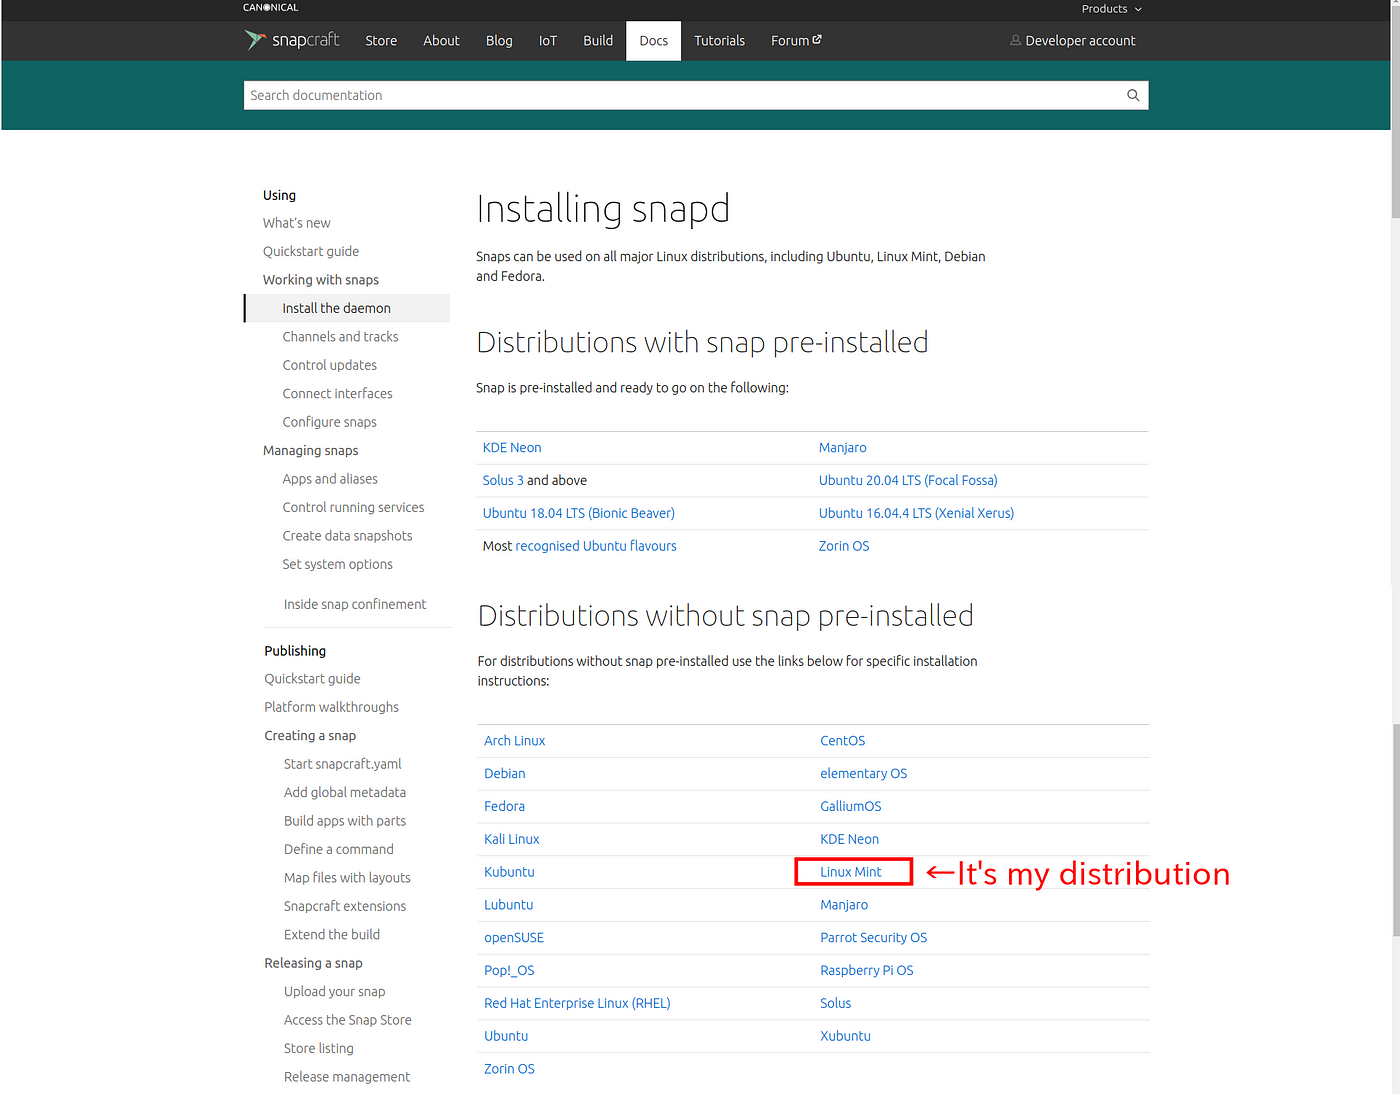Open elementary OS link
Image resolution: width=1400 pixels, height=1094 pixels.
pyautogui.click(x=863, y=774)
